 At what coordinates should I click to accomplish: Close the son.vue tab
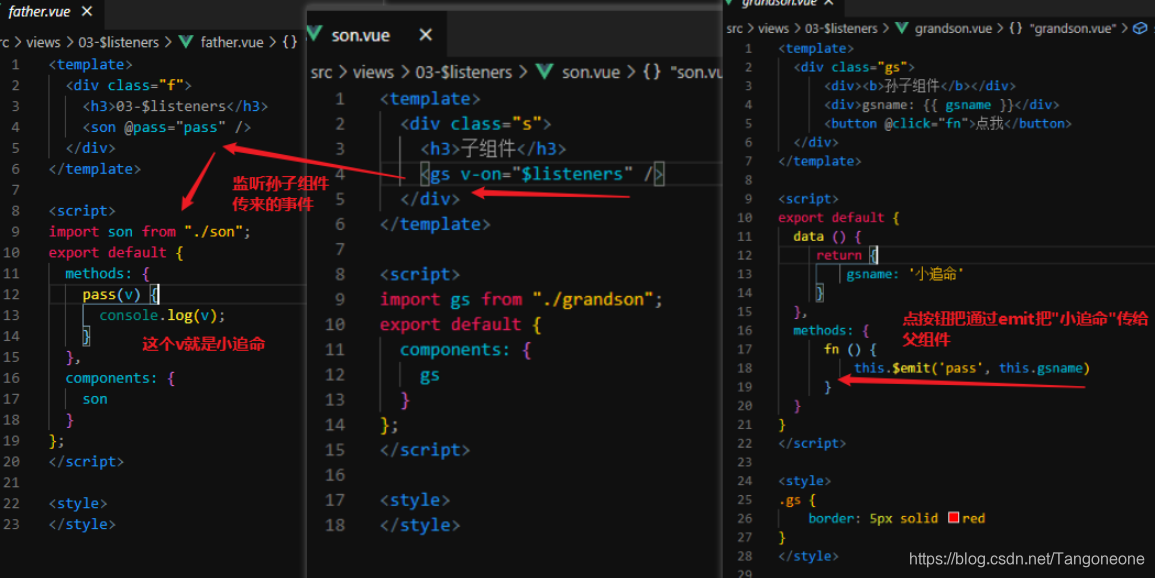click(425, 35)
